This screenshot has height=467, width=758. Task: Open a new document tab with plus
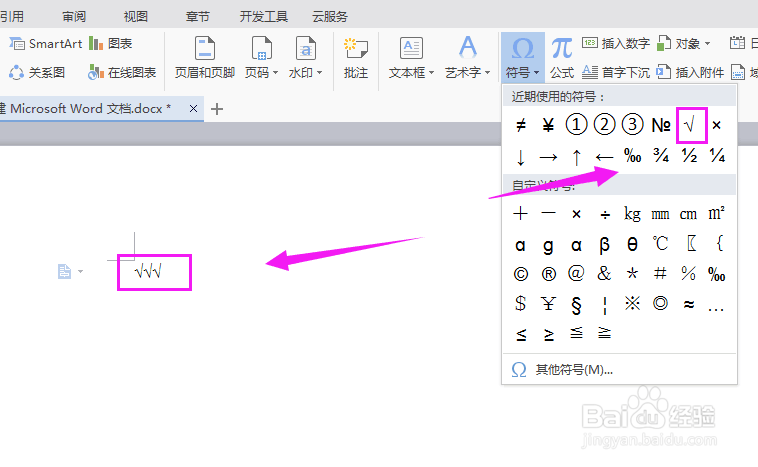(217, 109)
